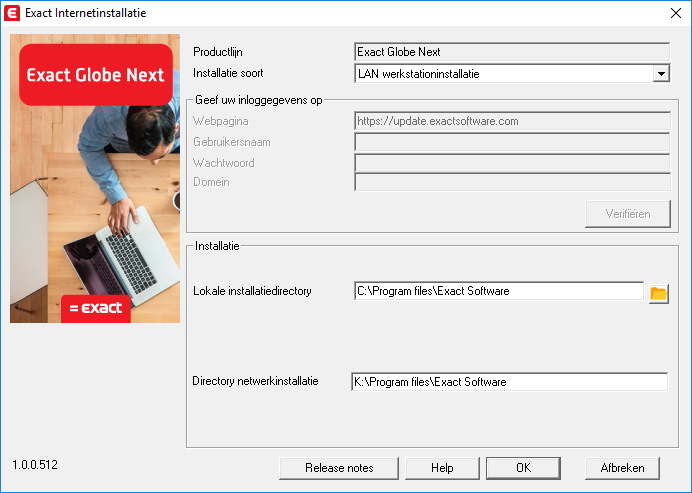692x493 pixels.
Task: Click the Release notes button
Action: 339,468
